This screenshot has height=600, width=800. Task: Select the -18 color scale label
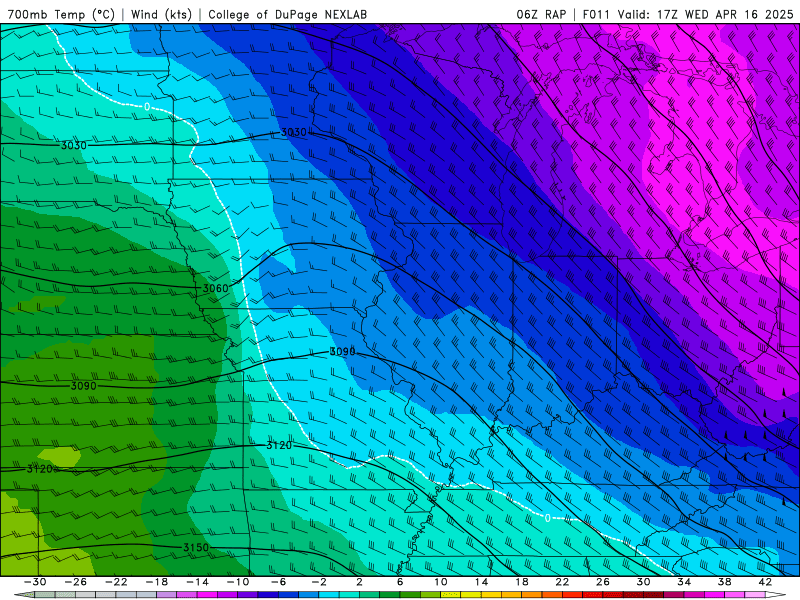[157, 582]
